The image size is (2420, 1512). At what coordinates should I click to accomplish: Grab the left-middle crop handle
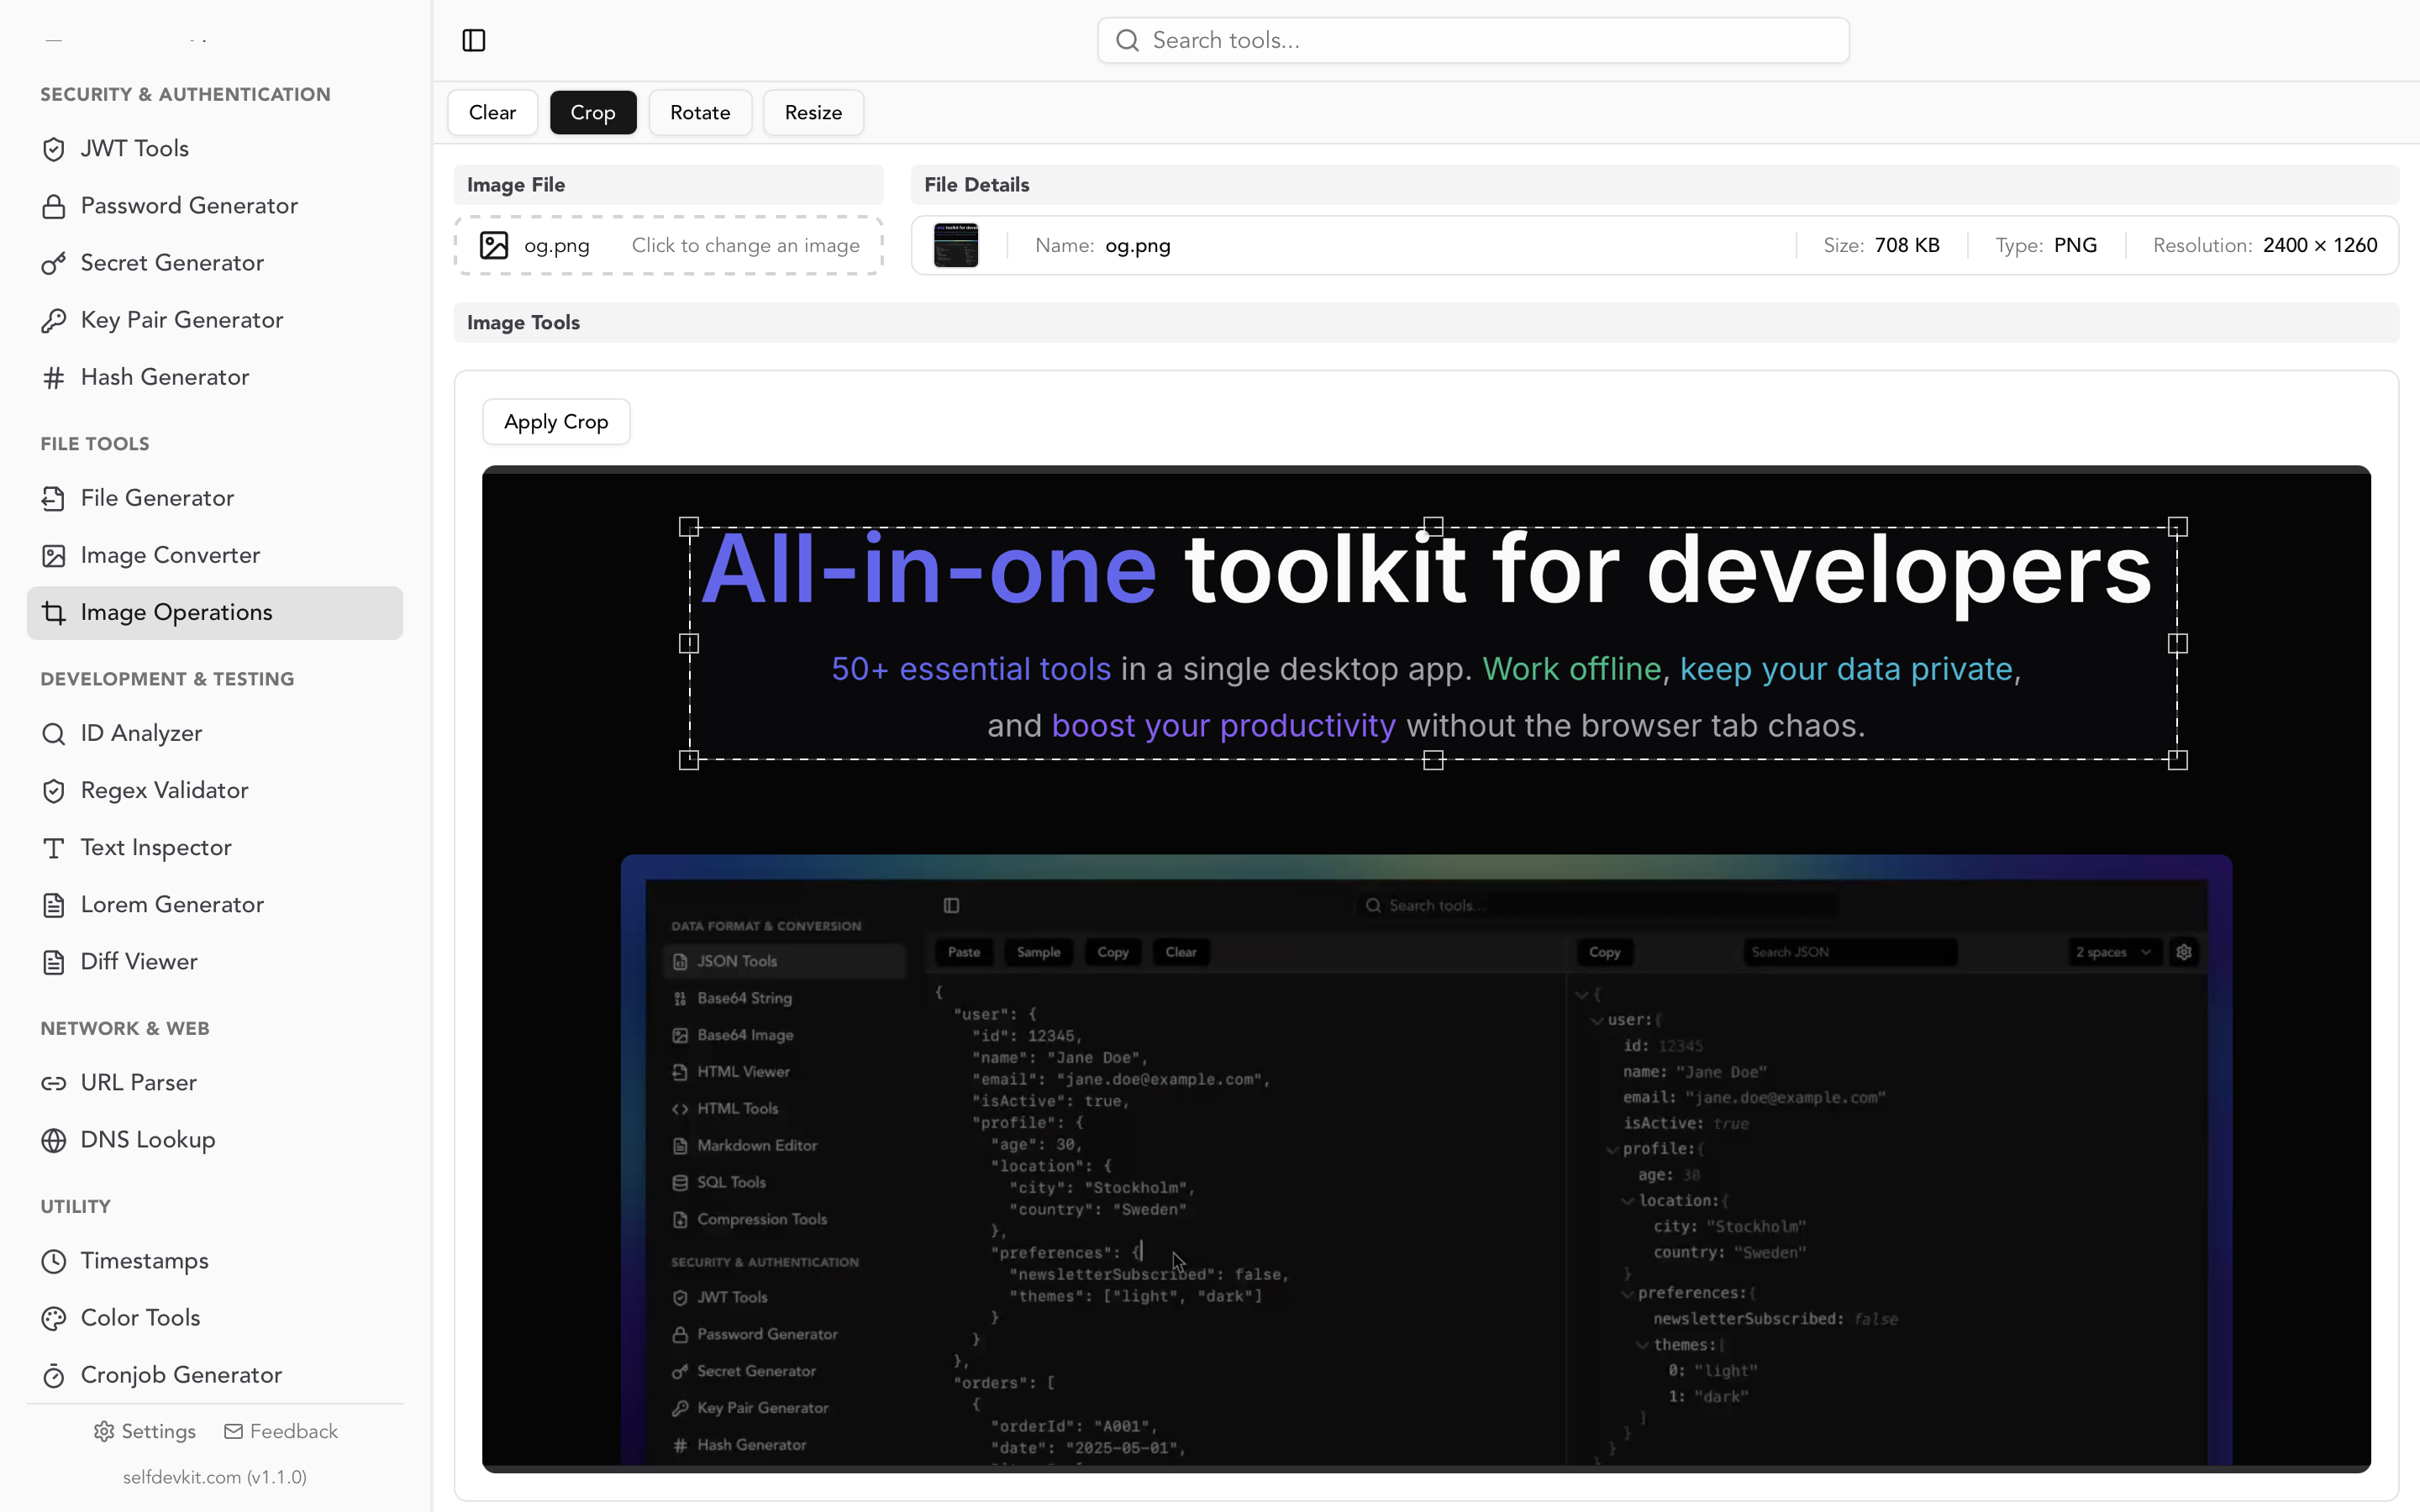click(x=689, y=643)
